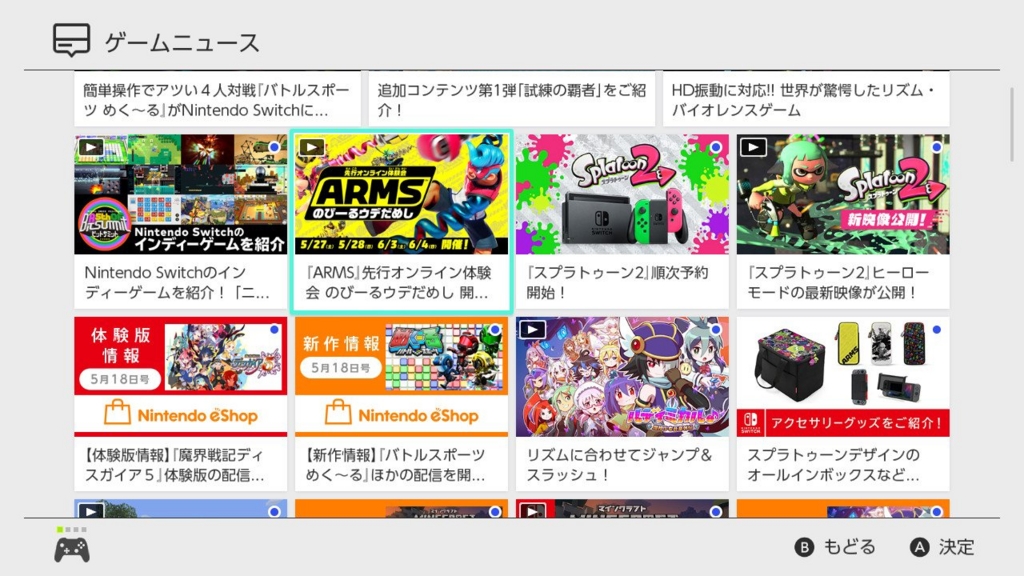The width and height of the screenshot is (1024, 576).
Task: Open the Splatoon 2 preorder start article
Action: coord(622,221)
